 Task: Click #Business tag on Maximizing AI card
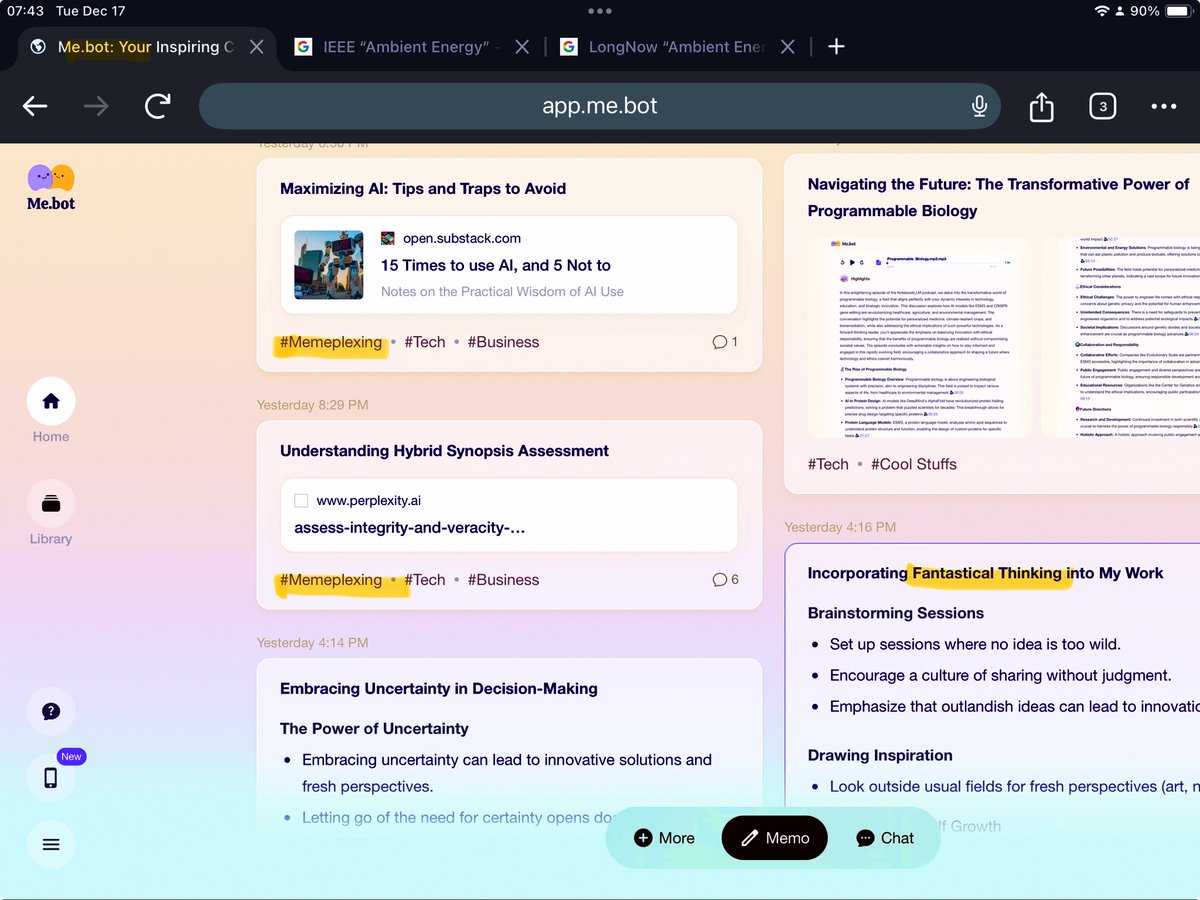point(503,342)
